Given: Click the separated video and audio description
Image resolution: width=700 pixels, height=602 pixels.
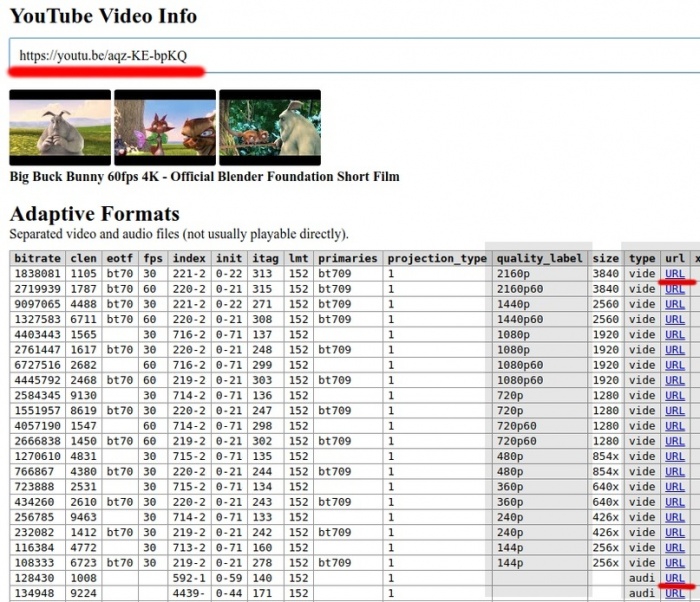Looking at the screenshot, I should (179, 234).
